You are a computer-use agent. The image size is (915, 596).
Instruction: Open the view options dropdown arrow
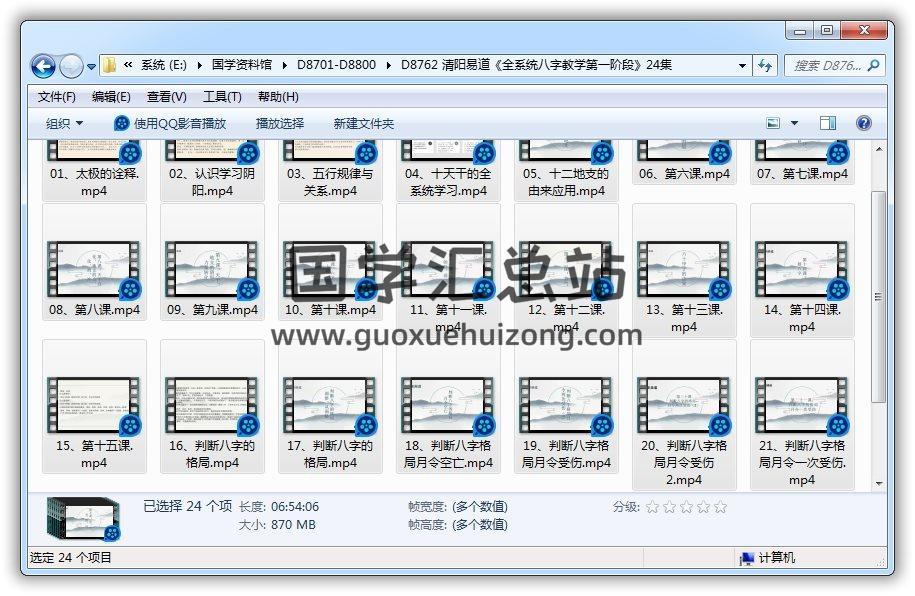coord(795,123)
